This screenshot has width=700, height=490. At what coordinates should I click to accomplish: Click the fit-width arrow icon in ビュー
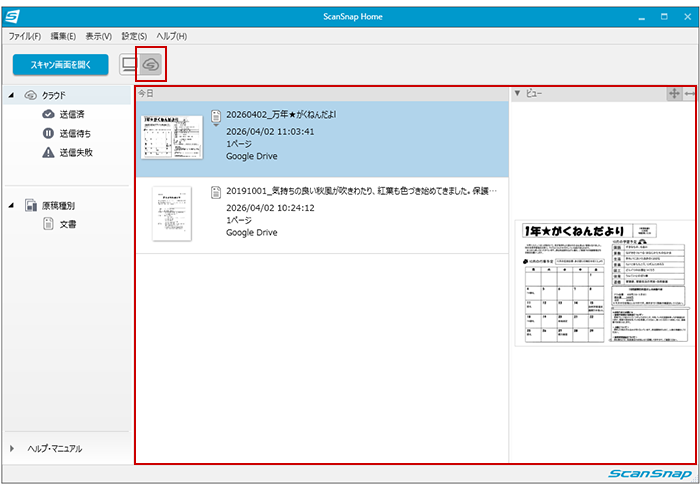pos(689,94)
